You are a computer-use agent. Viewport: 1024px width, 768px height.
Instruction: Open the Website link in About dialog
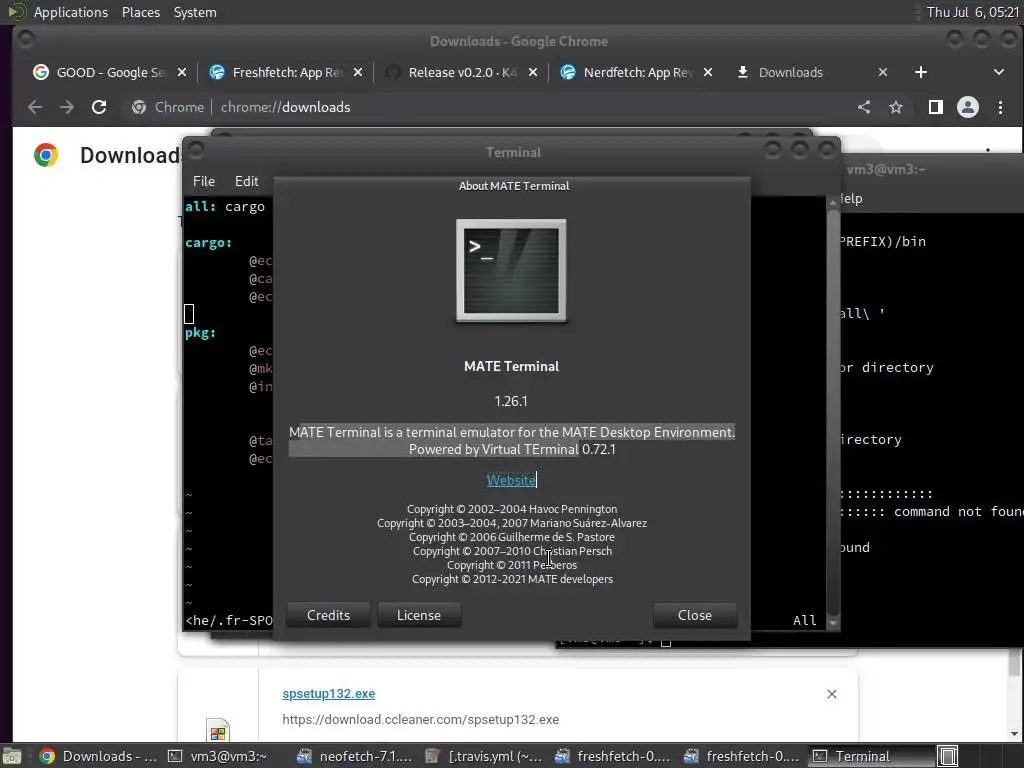[x=511, y=480]
